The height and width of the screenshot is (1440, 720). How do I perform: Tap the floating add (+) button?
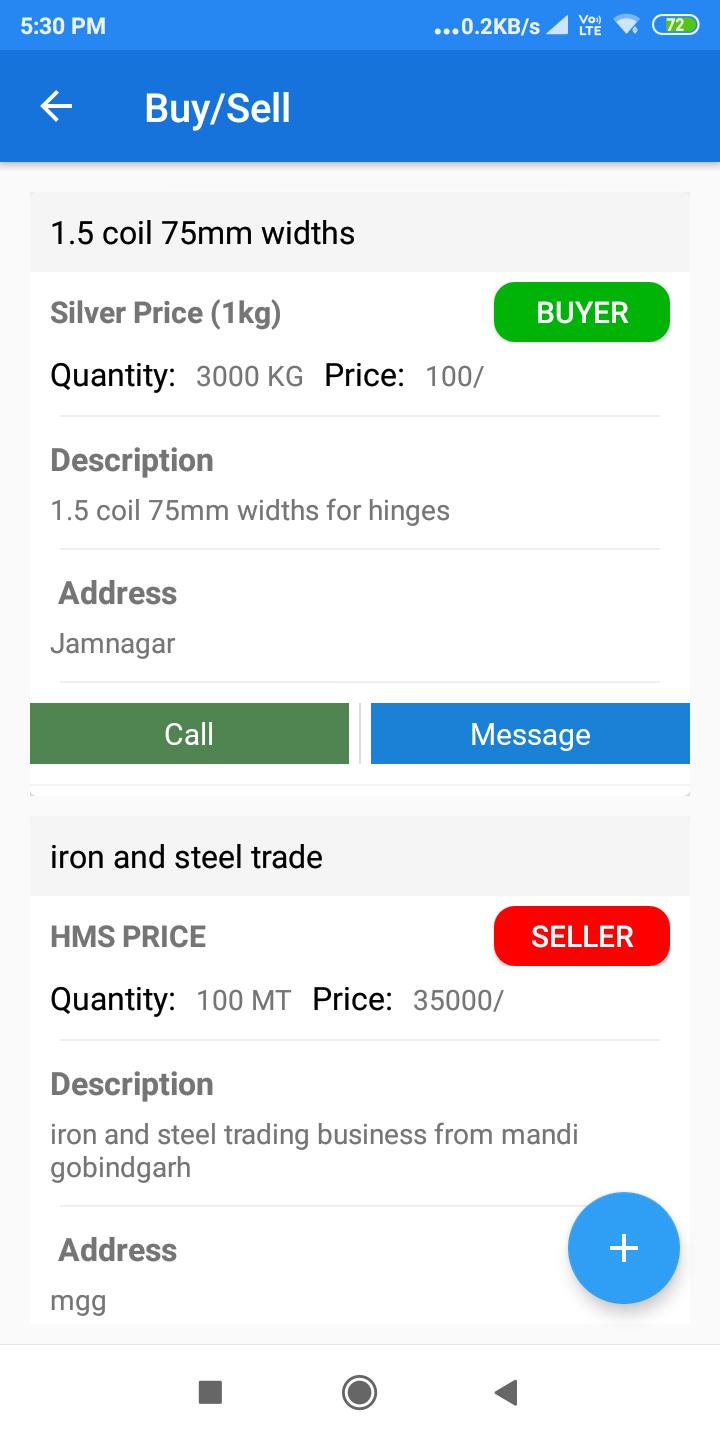623,1247
